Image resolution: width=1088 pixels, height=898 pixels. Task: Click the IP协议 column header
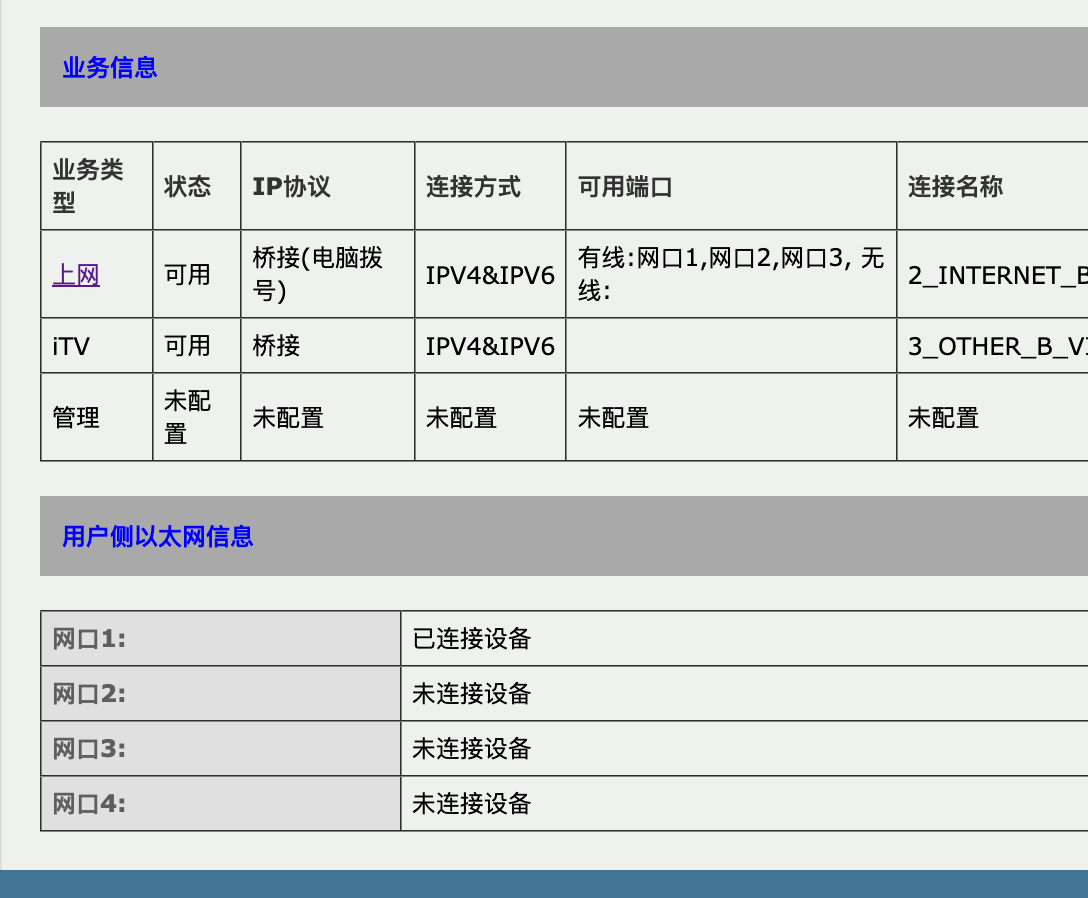coord(291,187)
